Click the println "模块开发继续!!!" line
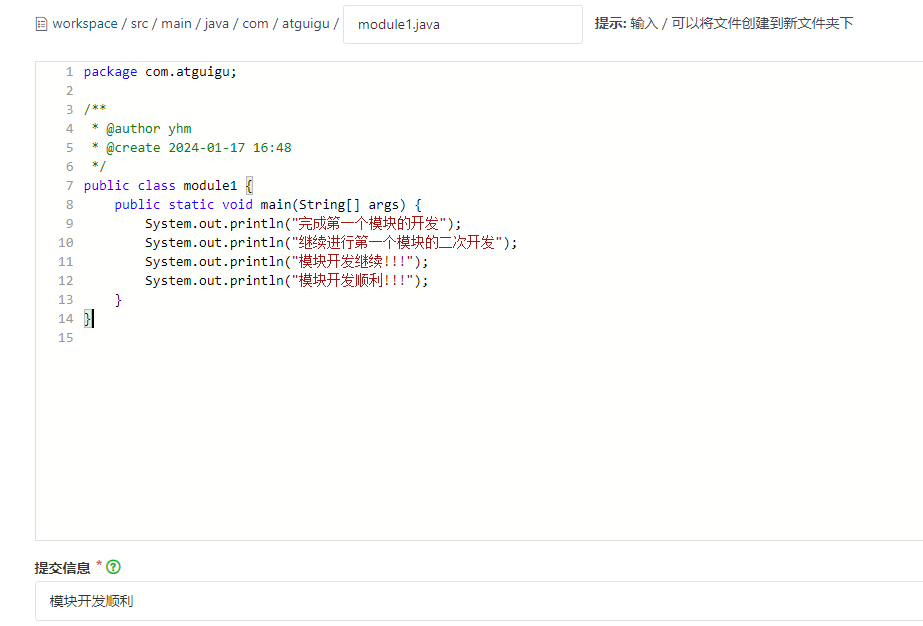This screenshot has width=923, height=626. 286,262
